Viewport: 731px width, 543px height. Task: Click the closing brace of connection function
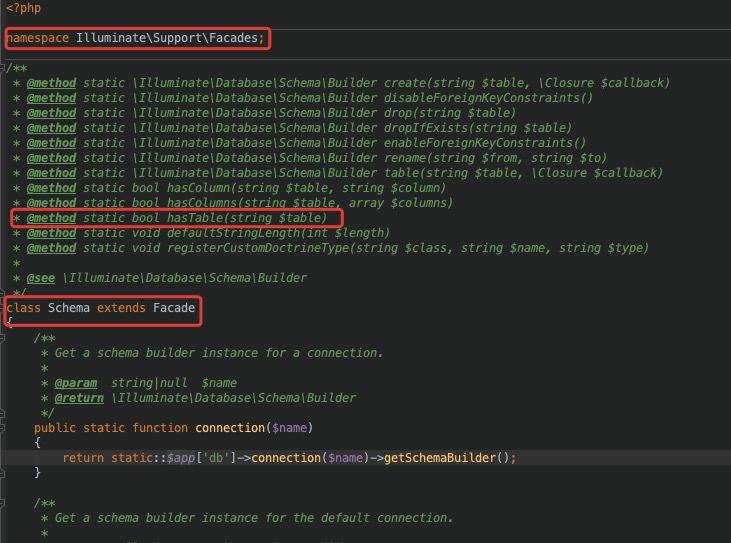37,473
